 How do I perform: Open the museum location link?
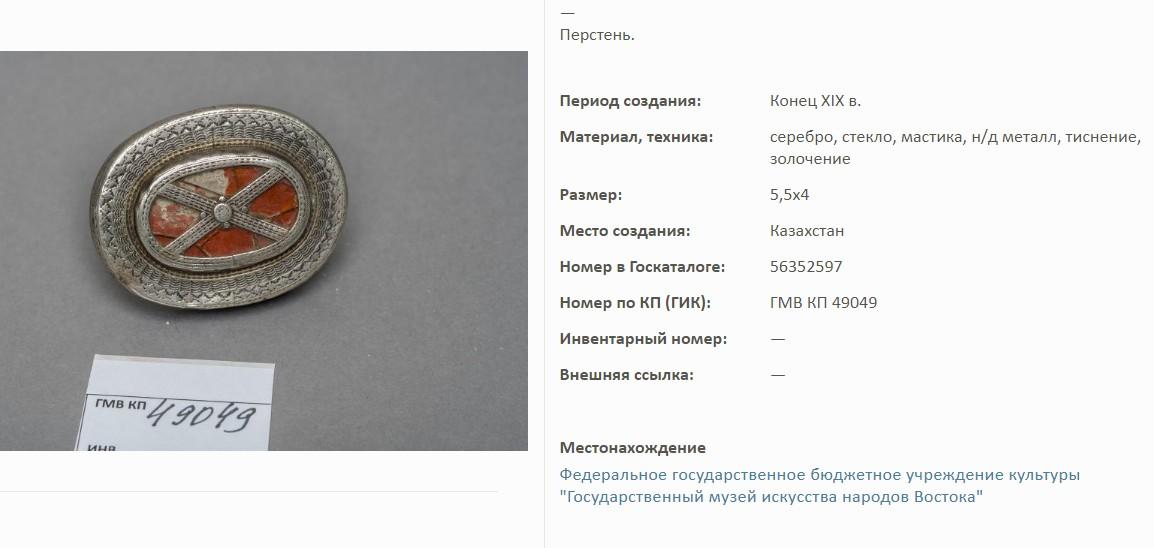pyautogui.click(x=819, y=485)
